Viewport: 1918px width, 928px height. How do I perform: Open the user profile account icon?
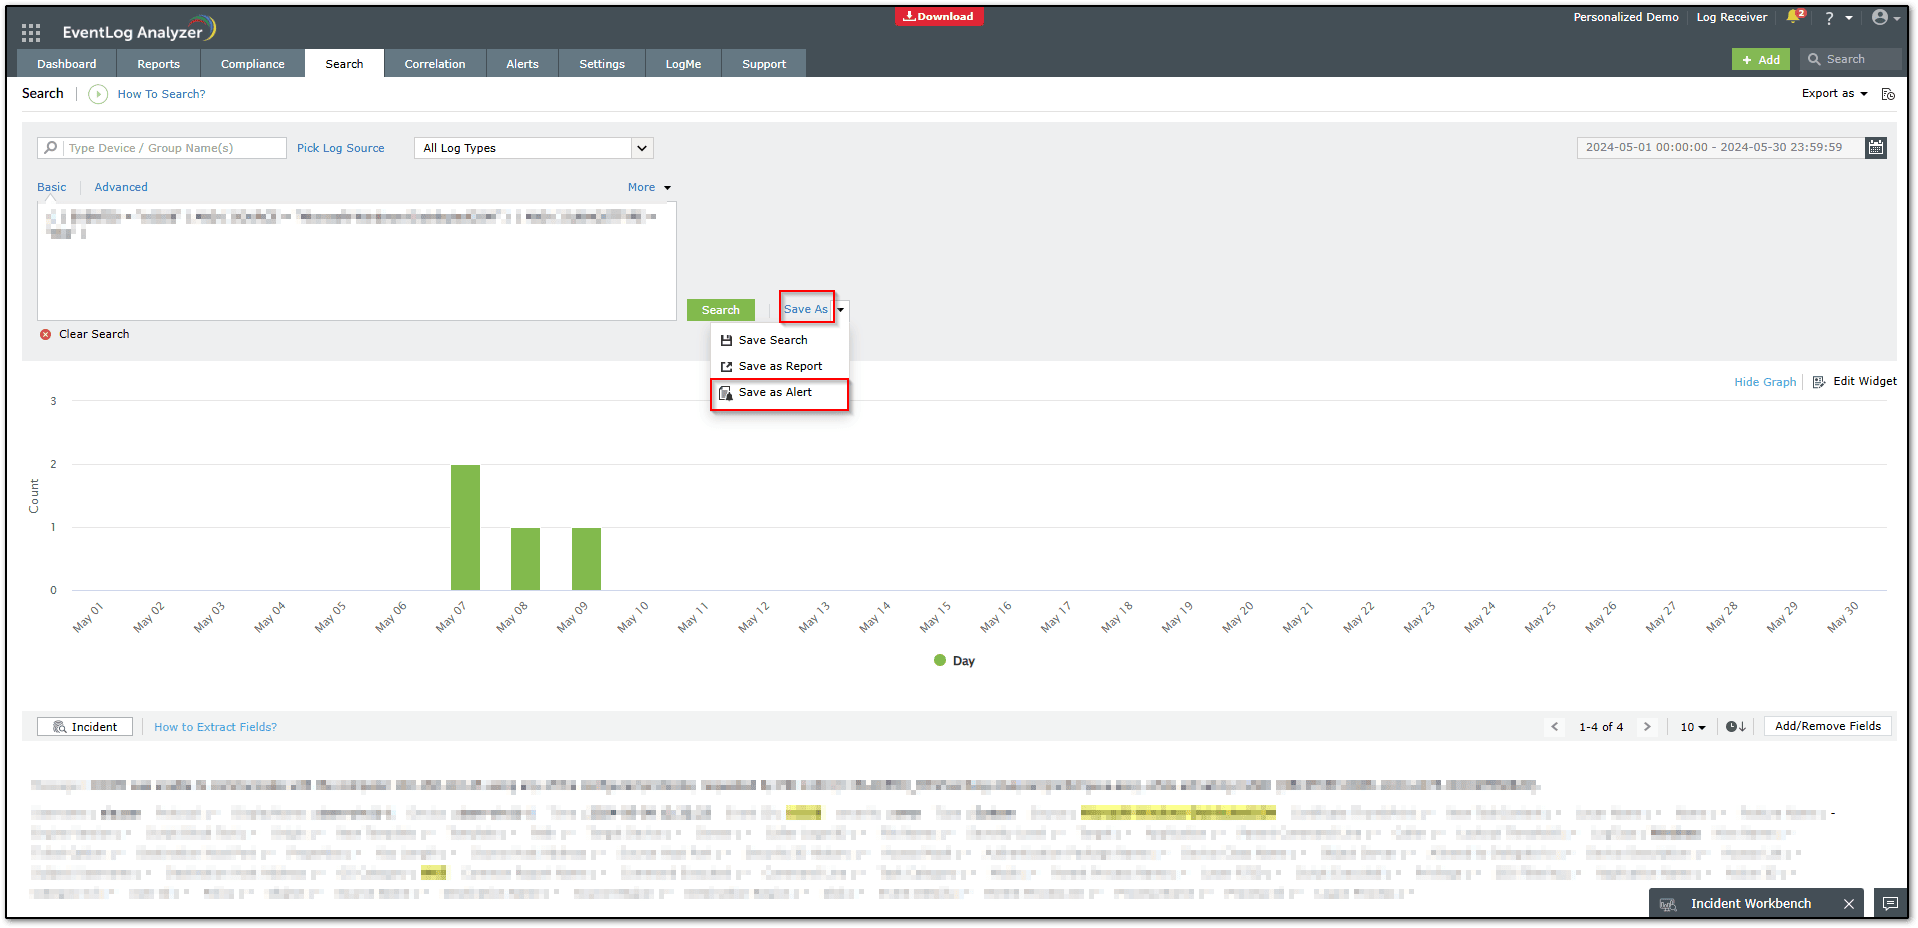click(x=1880, y=17)
